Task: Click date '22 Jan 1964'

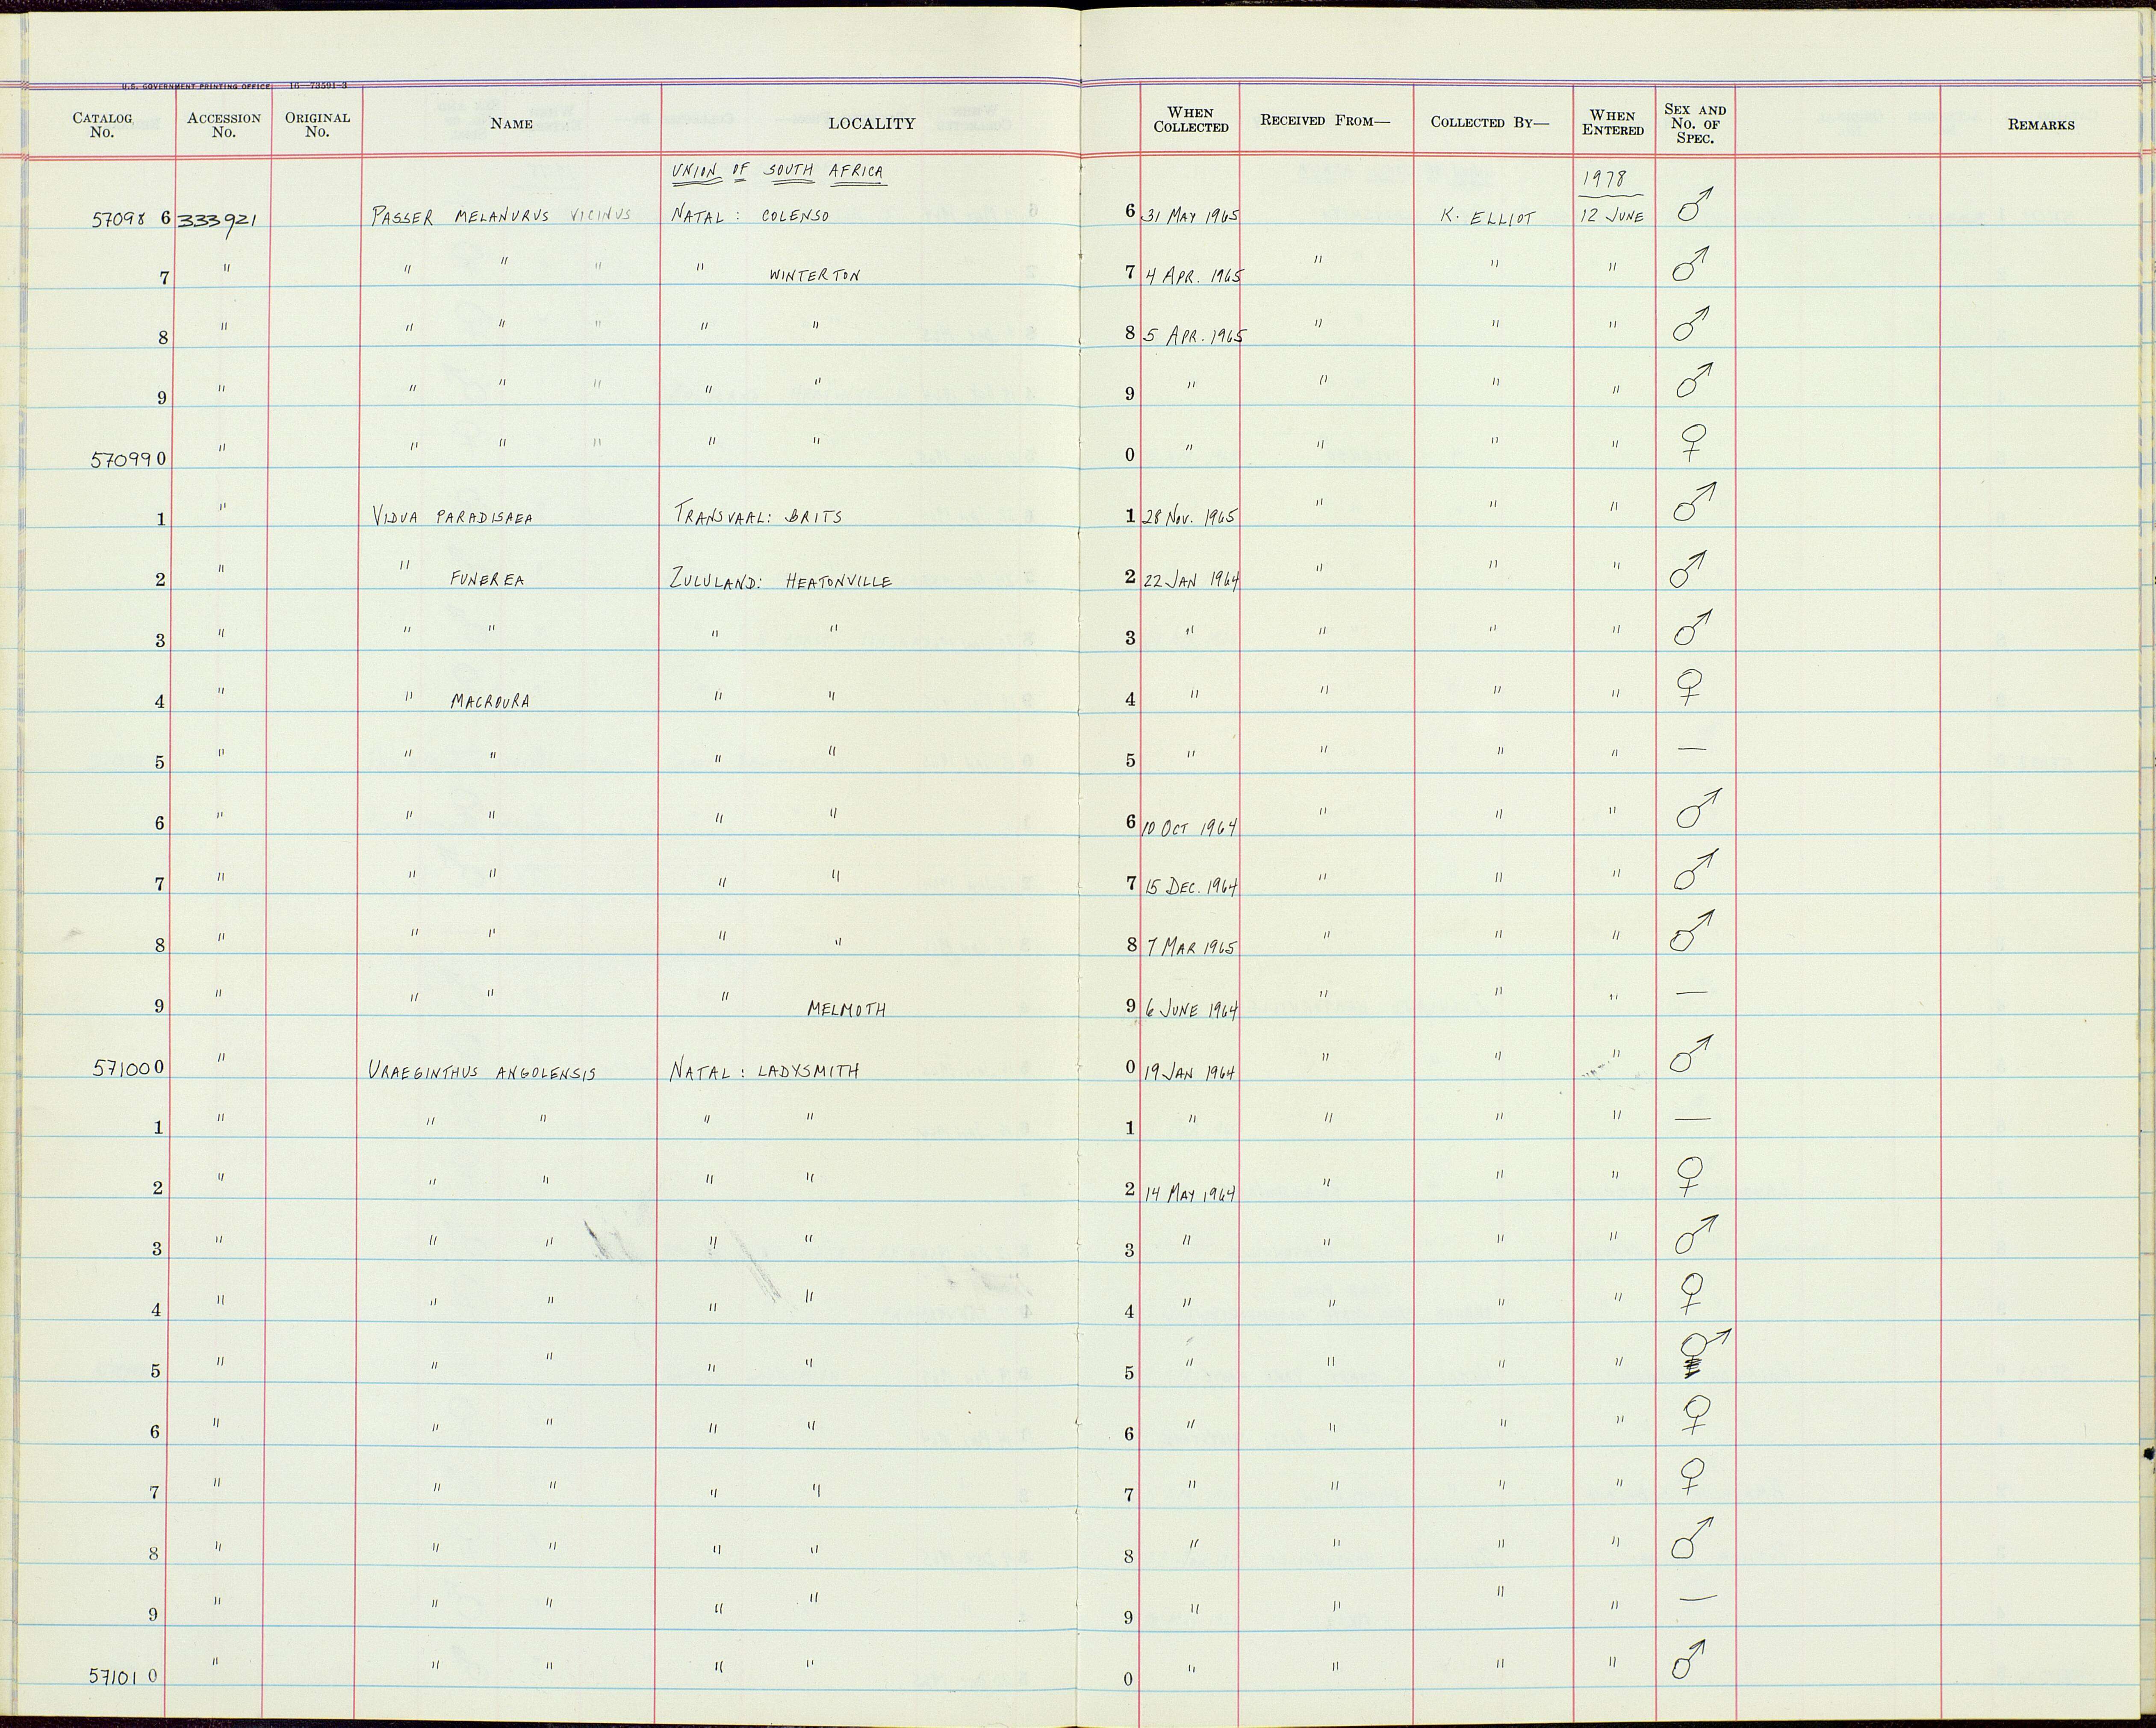Action: pyautogui.click(x=1191, y=579)
